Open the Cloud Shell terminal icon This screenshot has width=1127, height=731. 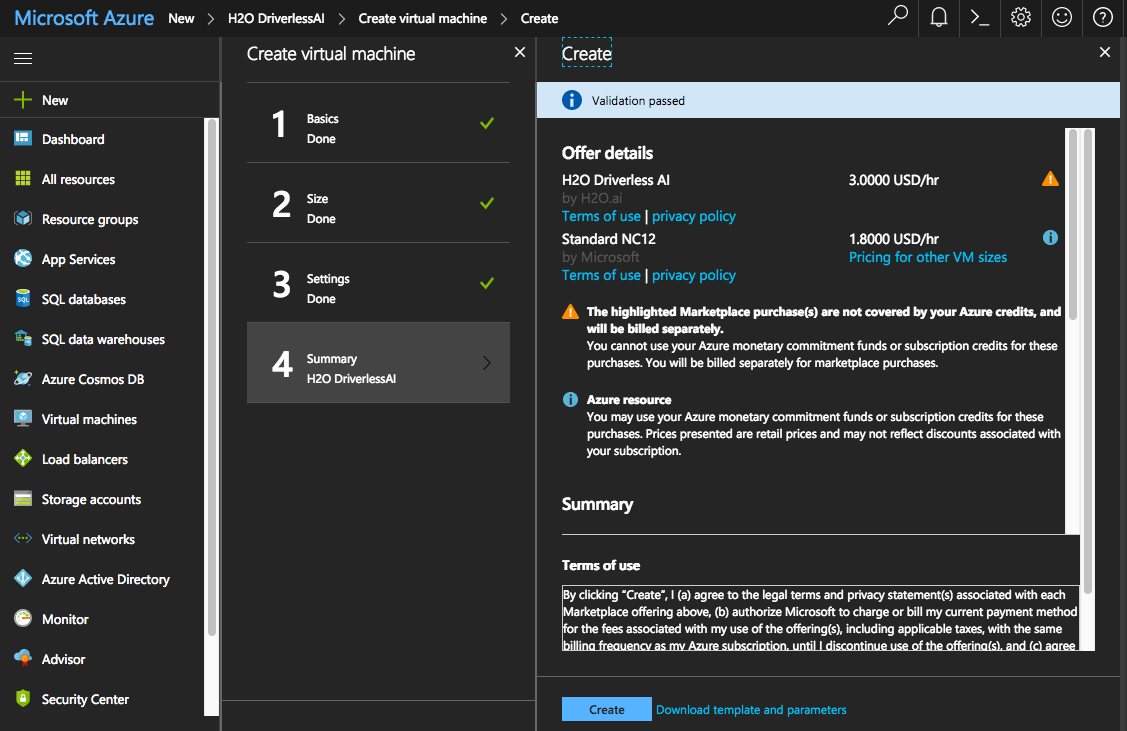979,18
